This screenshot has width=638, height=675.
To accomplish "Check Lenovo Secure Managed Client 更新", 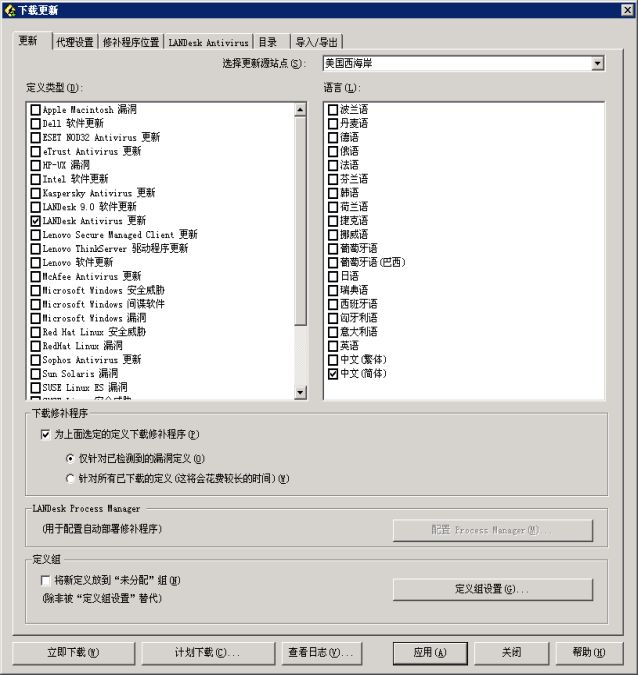I will coord(36,235).
